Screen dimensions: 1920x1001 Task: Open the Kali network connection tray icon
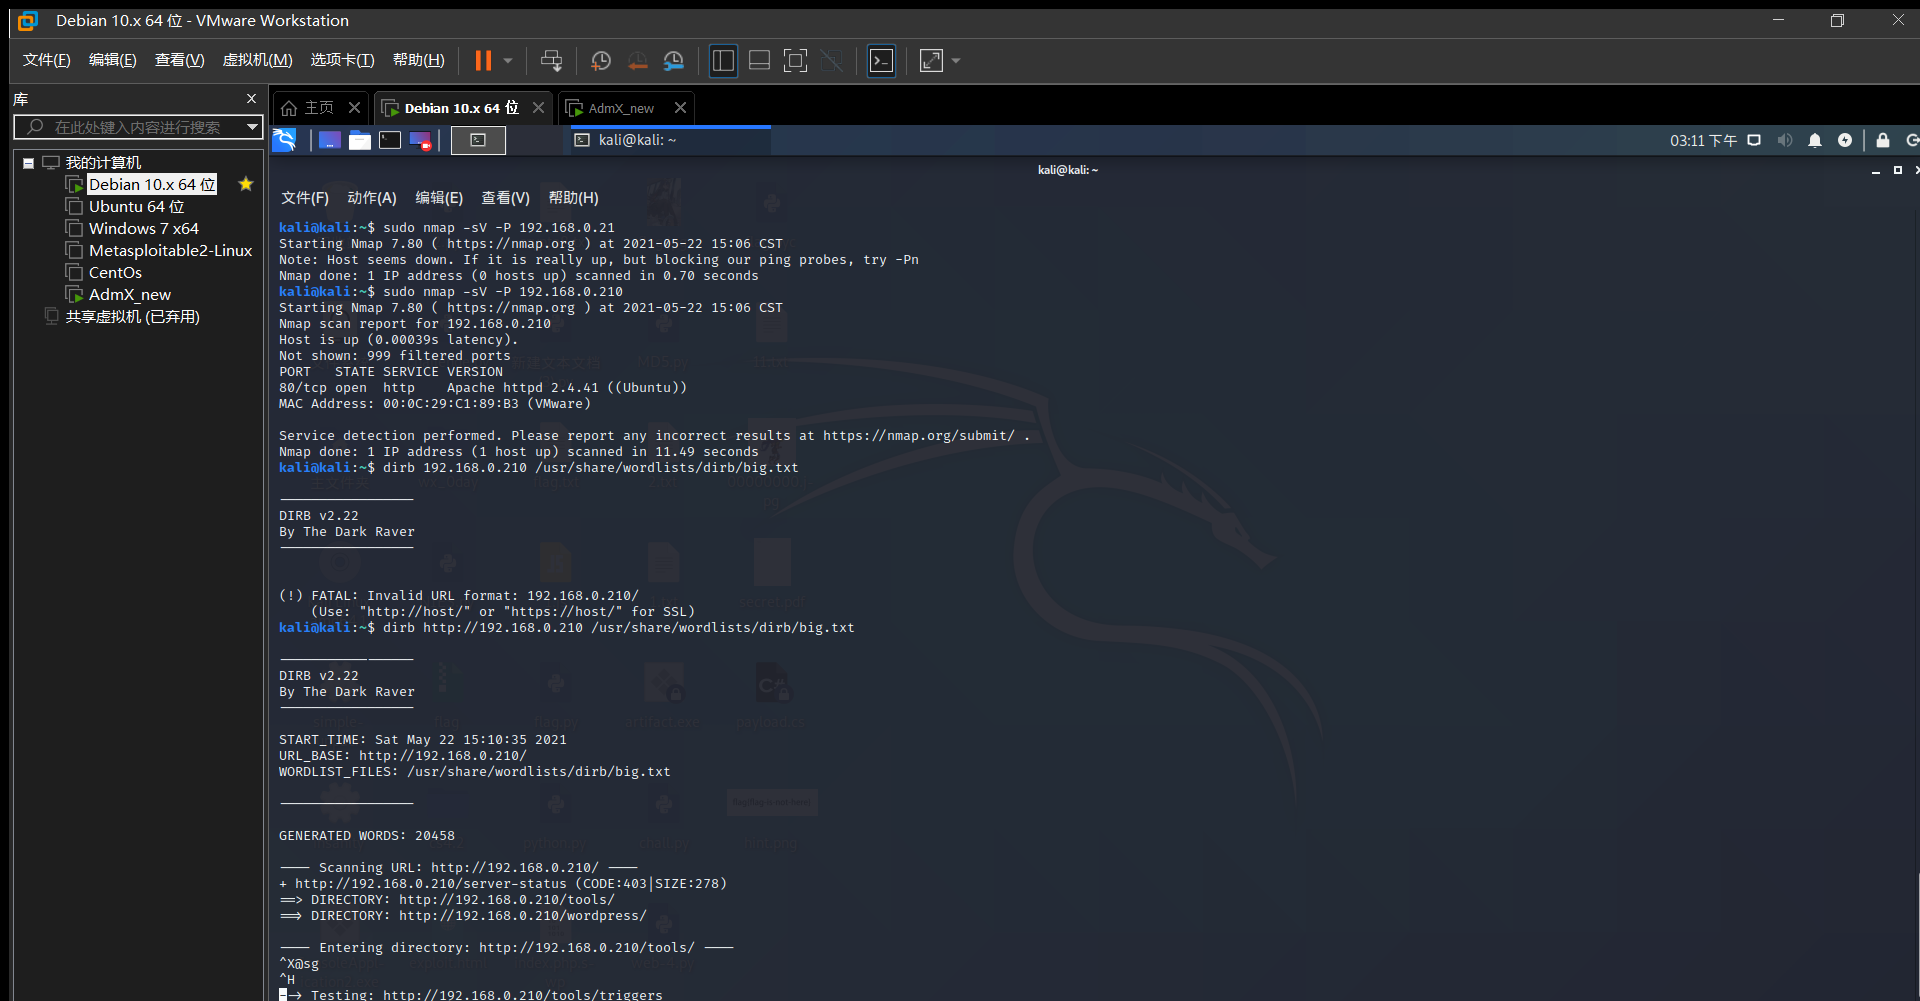click(1754, 140)
